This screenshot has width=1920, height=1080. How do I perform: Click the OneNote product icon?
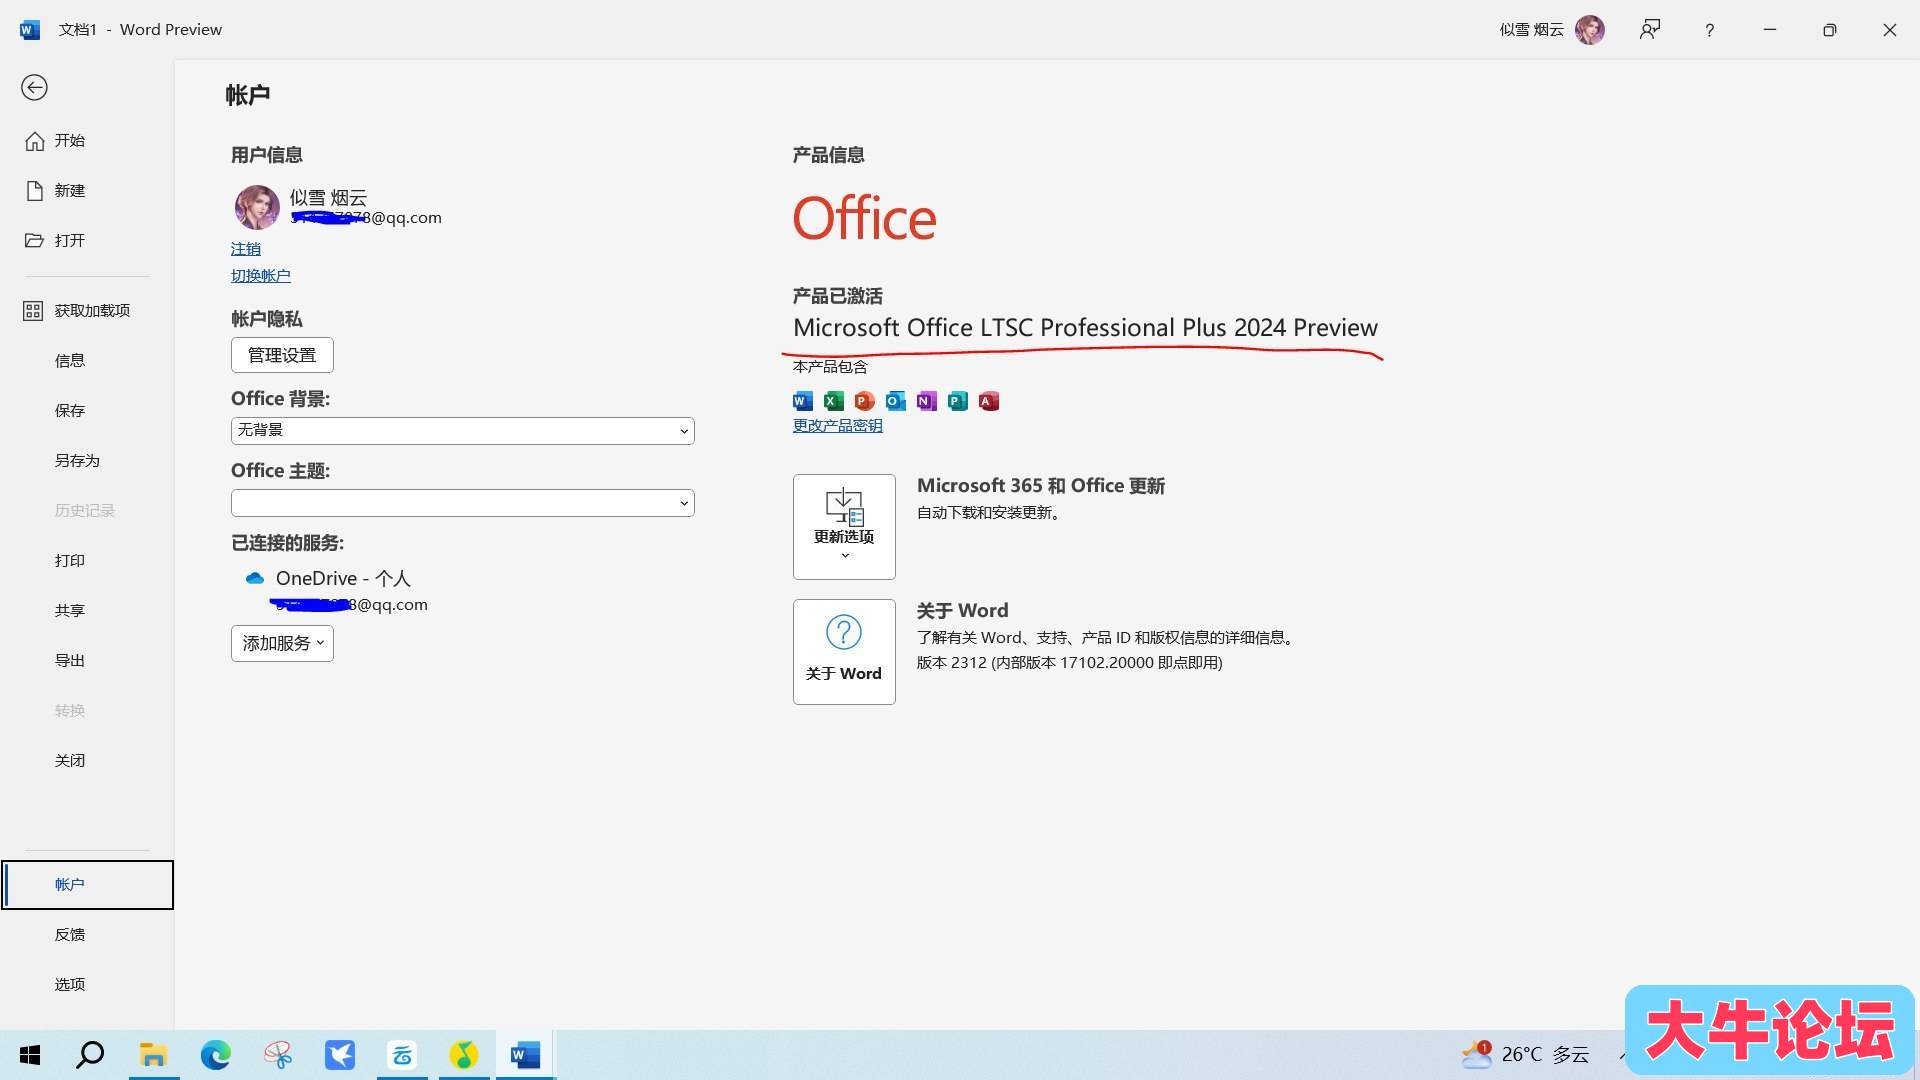(927, 402)
